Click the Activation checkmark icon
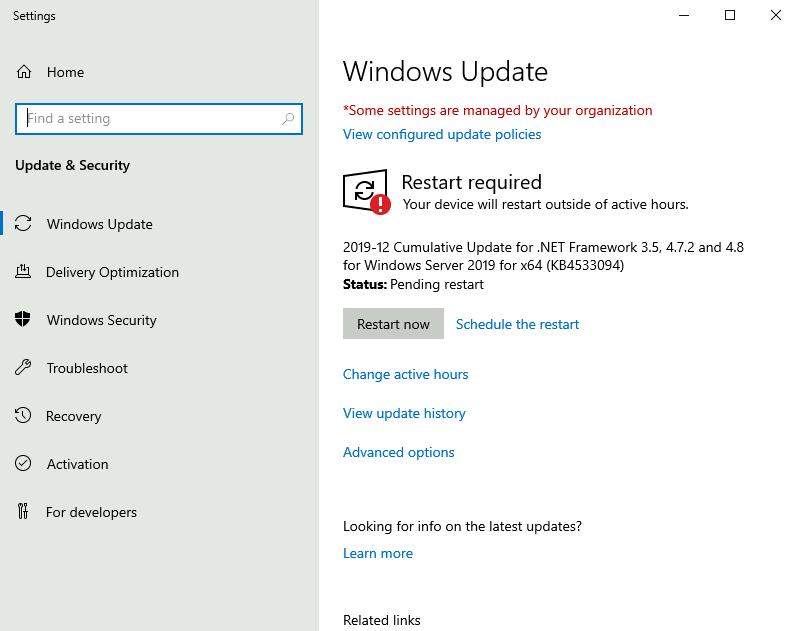Viewport: 798px width, 631px height. (24, 464)
